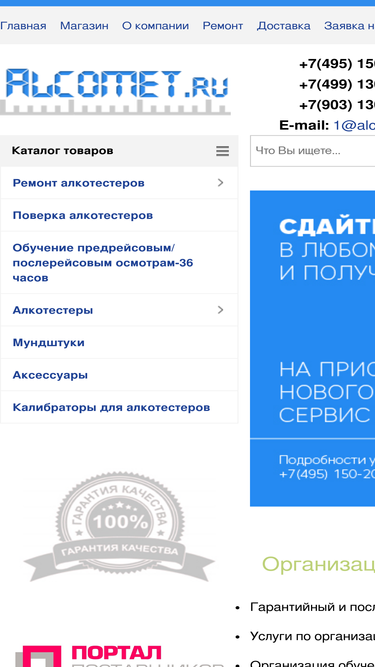Image resolution: width=375 pixels, height=667 pixels.
Task: Toggle the Каталог товаров hamburger icon
Action: pos(222,151)
